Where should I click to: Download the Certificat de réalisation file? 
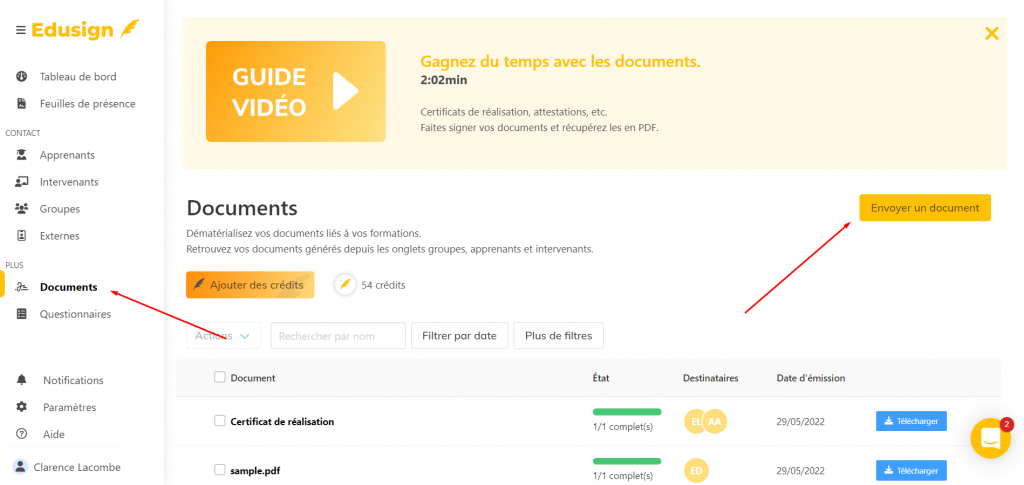coord(911,421)
